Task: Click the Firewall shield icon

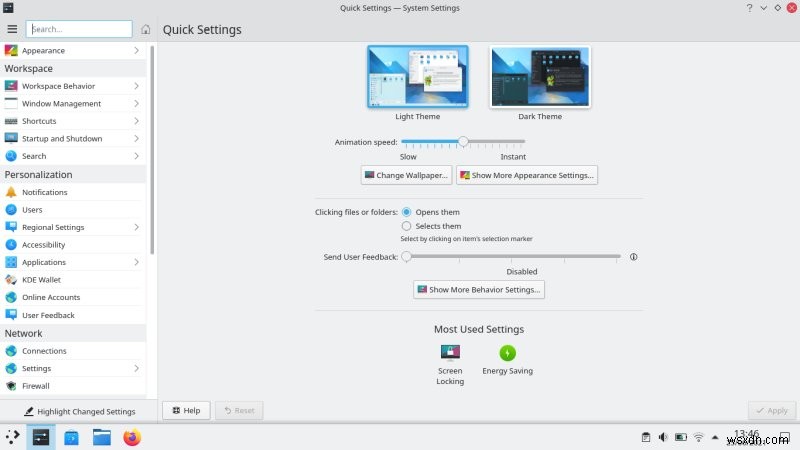Action: tap(11, 386)
